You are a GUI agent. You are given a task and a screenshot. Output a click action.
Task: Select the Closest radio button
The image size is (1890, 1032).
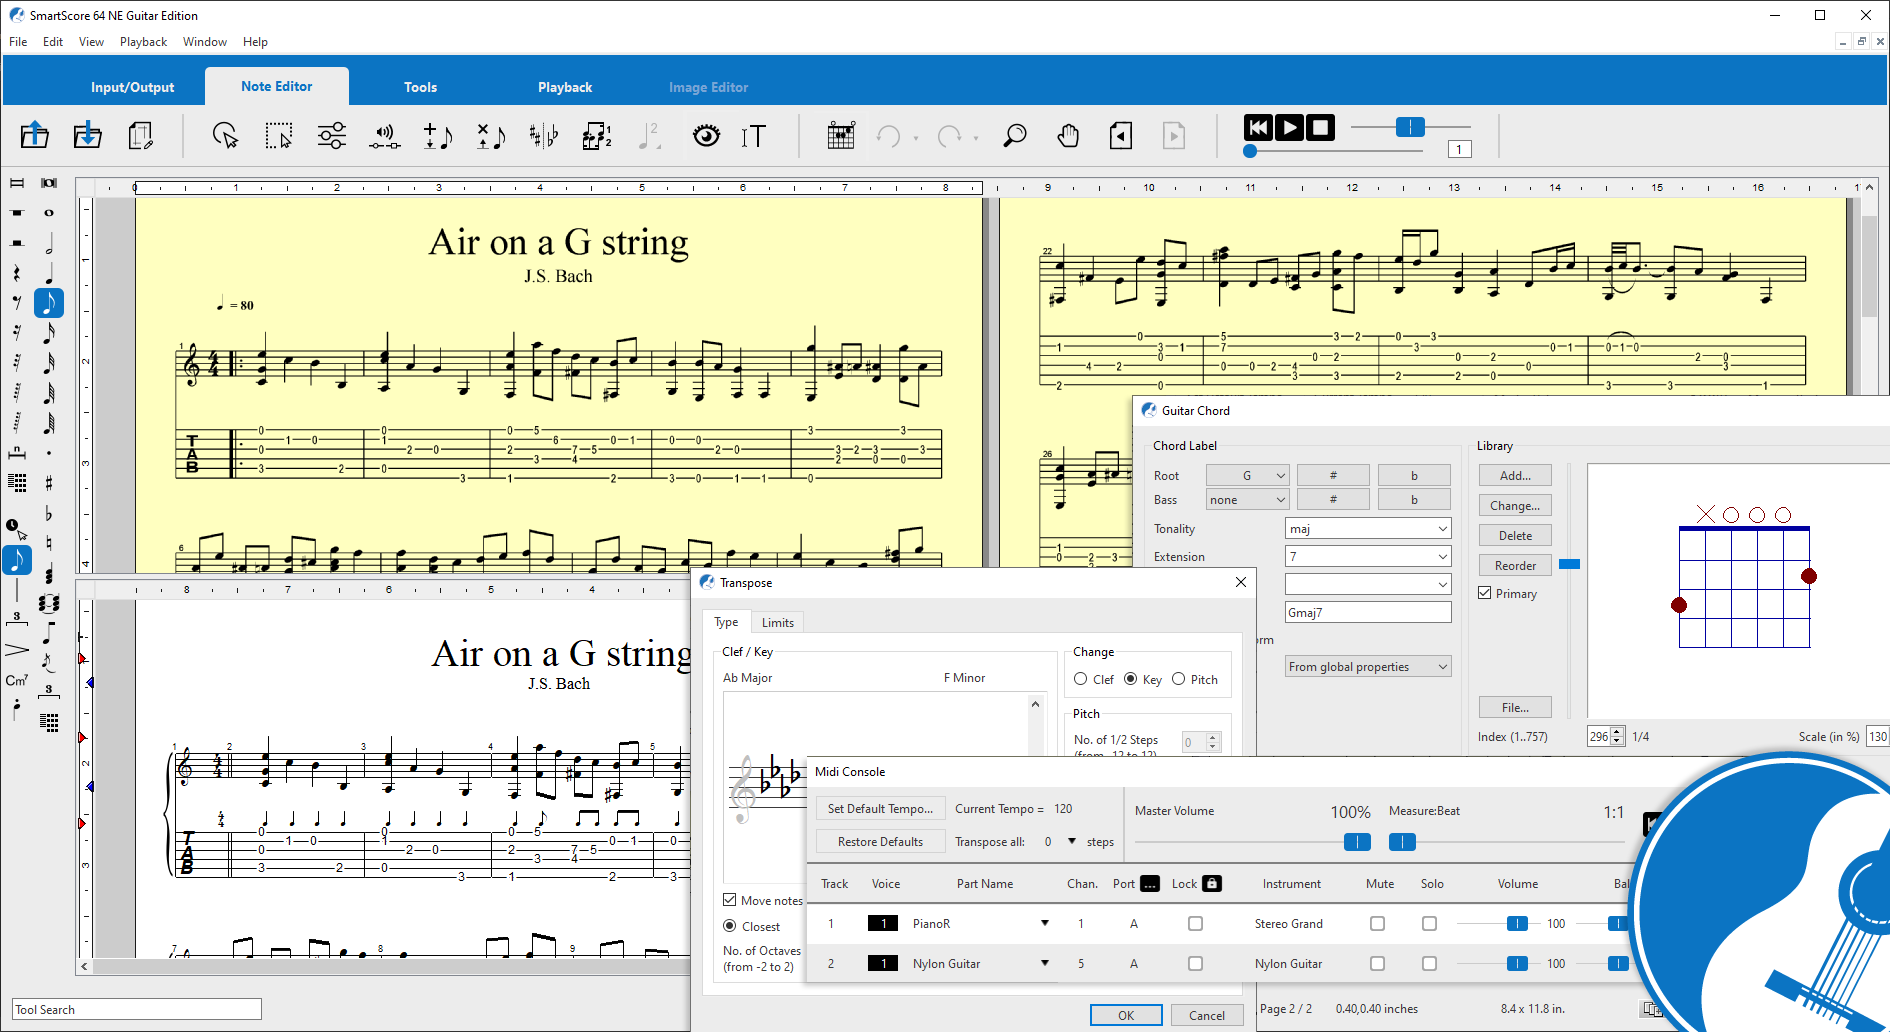(x=730, y=926)
